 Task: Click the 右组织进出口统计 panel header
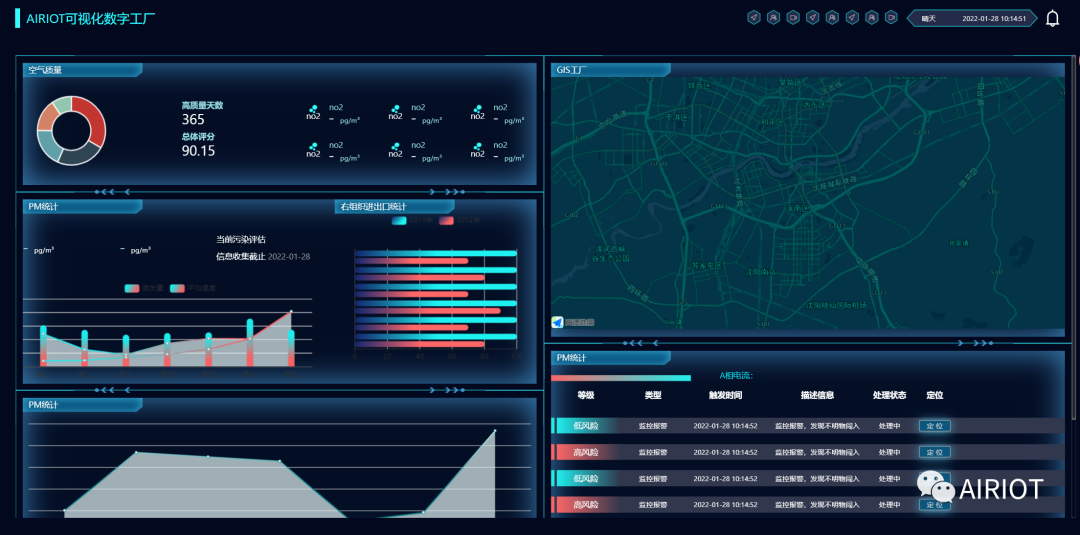tap(394, 207)
